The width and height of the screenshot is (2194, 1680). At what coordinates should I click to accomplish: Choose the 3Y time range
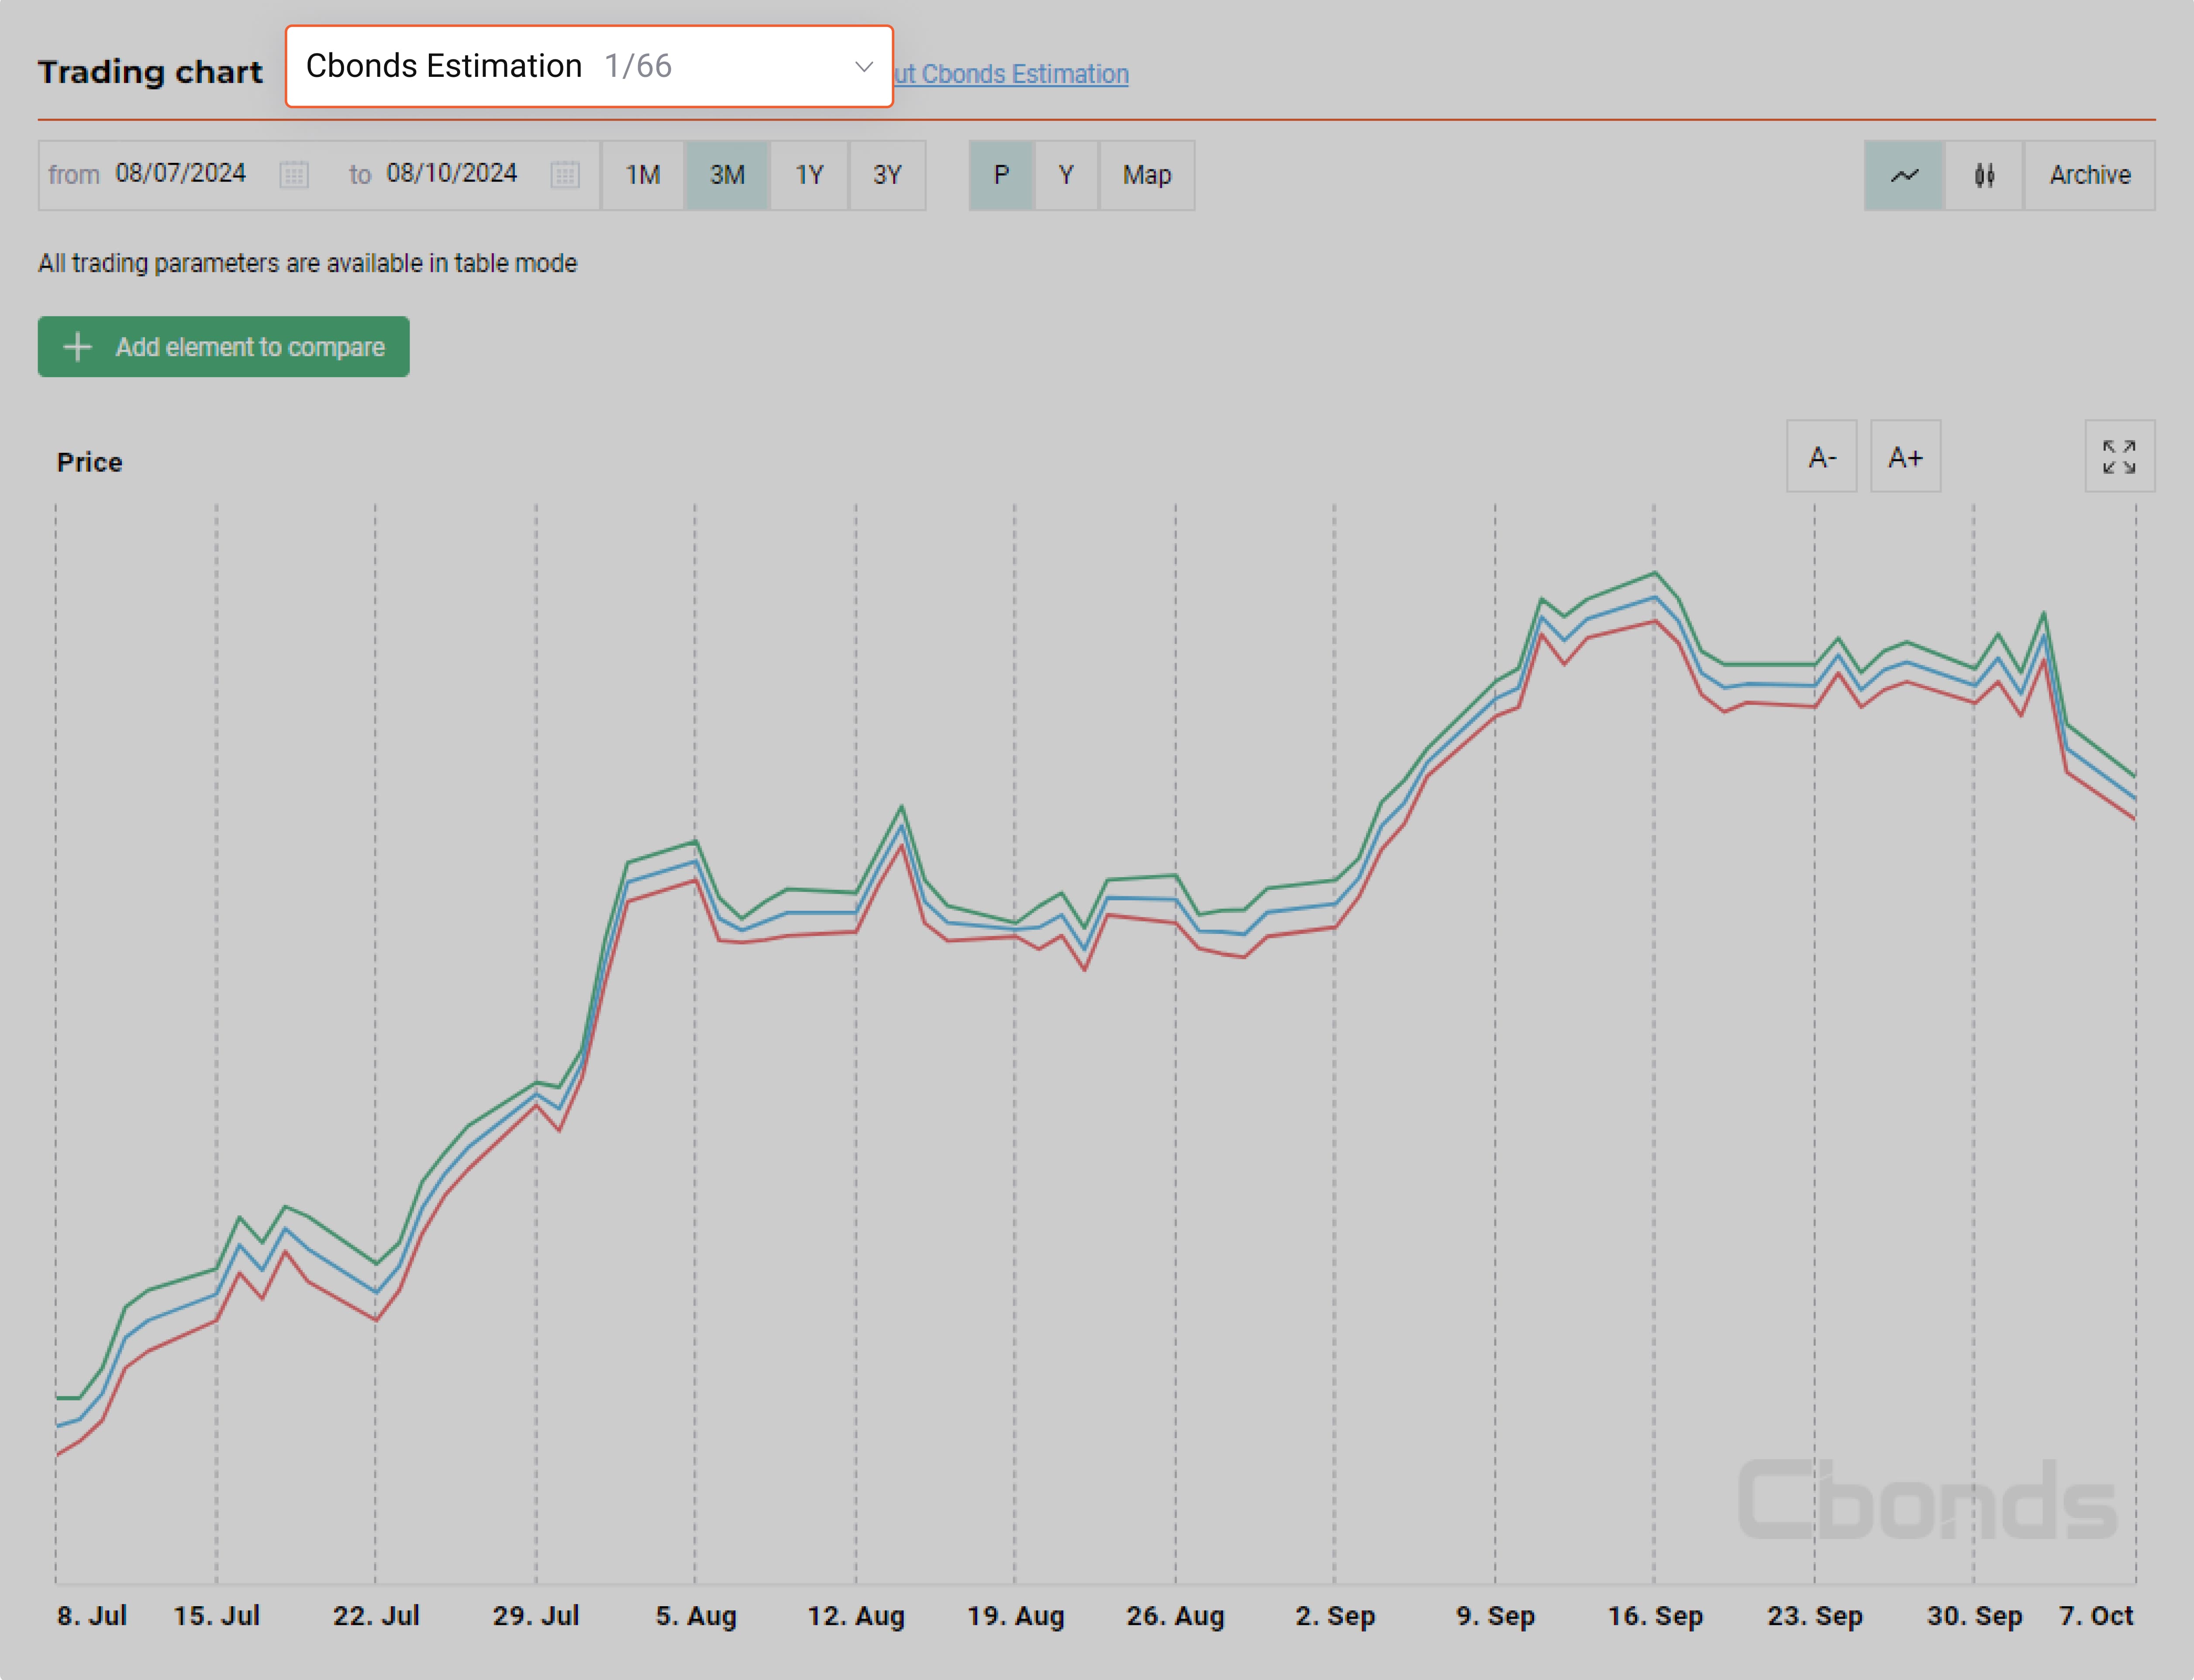point(887,175)
